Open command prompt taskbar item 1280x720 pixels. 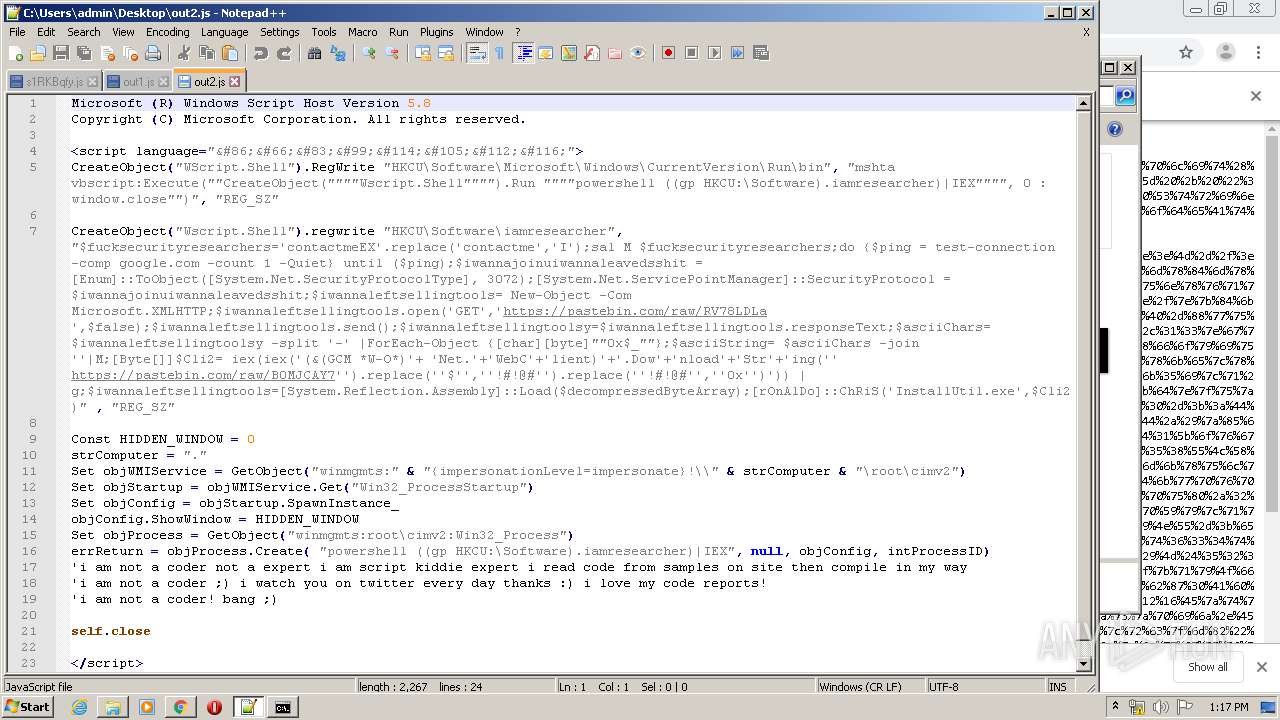tap(283, 707)
